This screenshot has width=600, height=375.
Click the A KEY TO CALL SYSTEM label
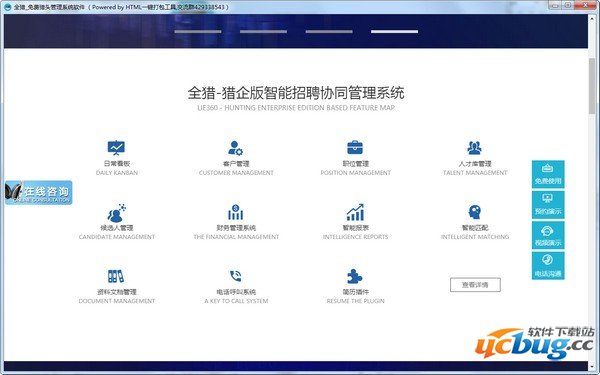236,301
